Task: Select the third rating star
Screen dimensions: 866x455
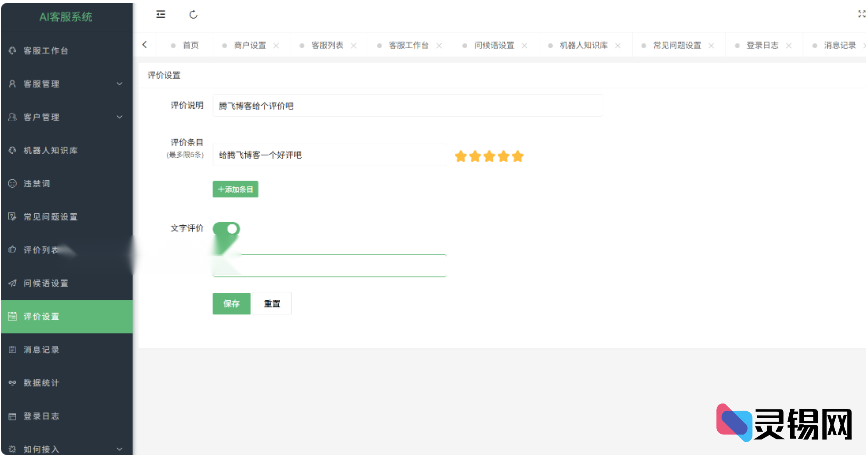Action: 489,156
